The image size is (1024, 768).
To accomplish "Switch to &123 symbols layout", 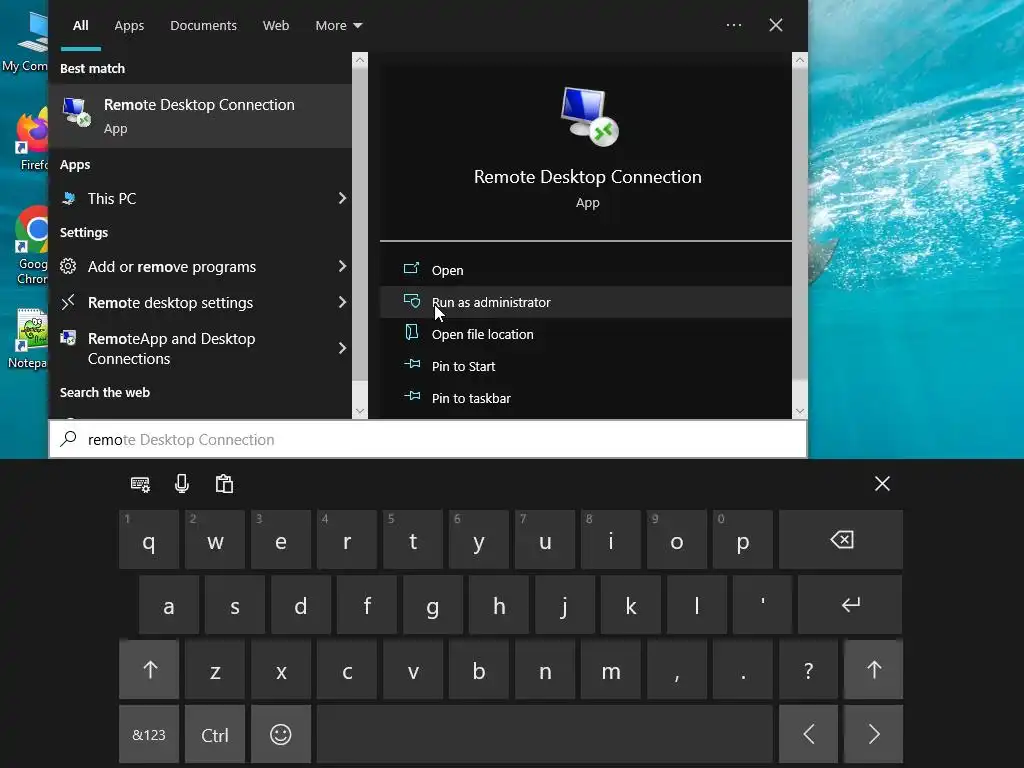I will [149, 734].
